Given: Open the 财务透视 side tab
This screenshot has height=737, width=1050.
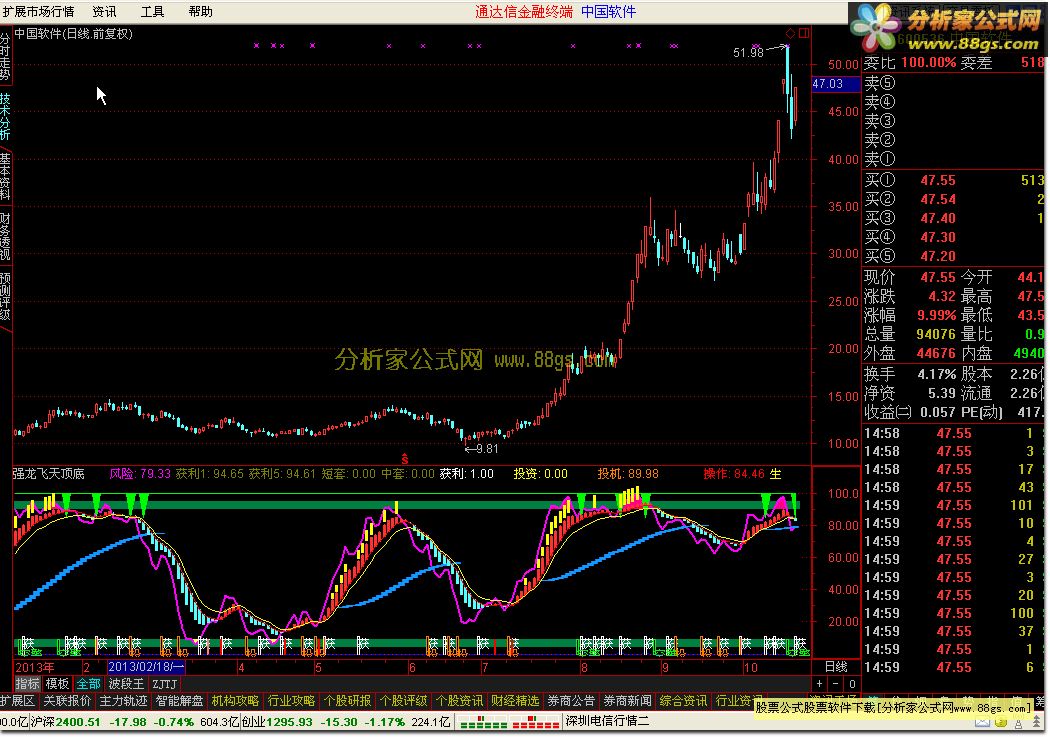Looking at the screenshot, I should pyautogui.click(x=5, y=236).
